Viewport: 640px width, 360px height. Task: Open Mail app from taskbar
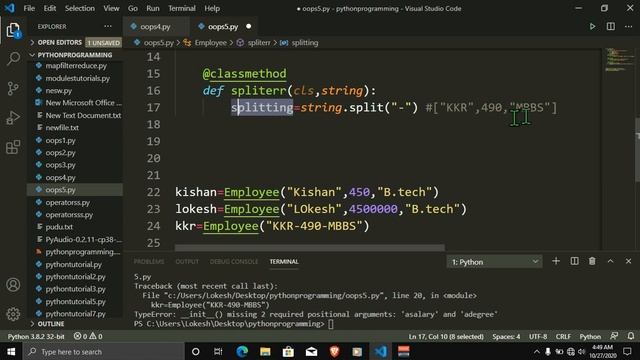click(311, 351)
